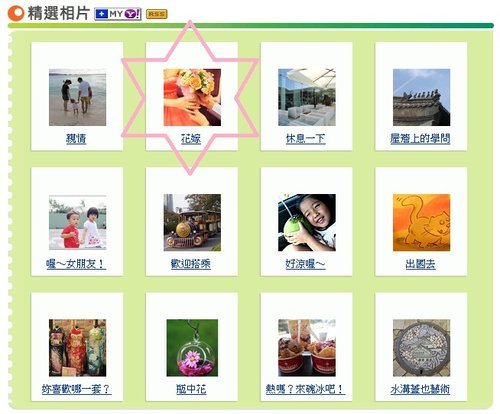
Task: Open the family beach photo thumbnail
Action: tap(77, 97)
